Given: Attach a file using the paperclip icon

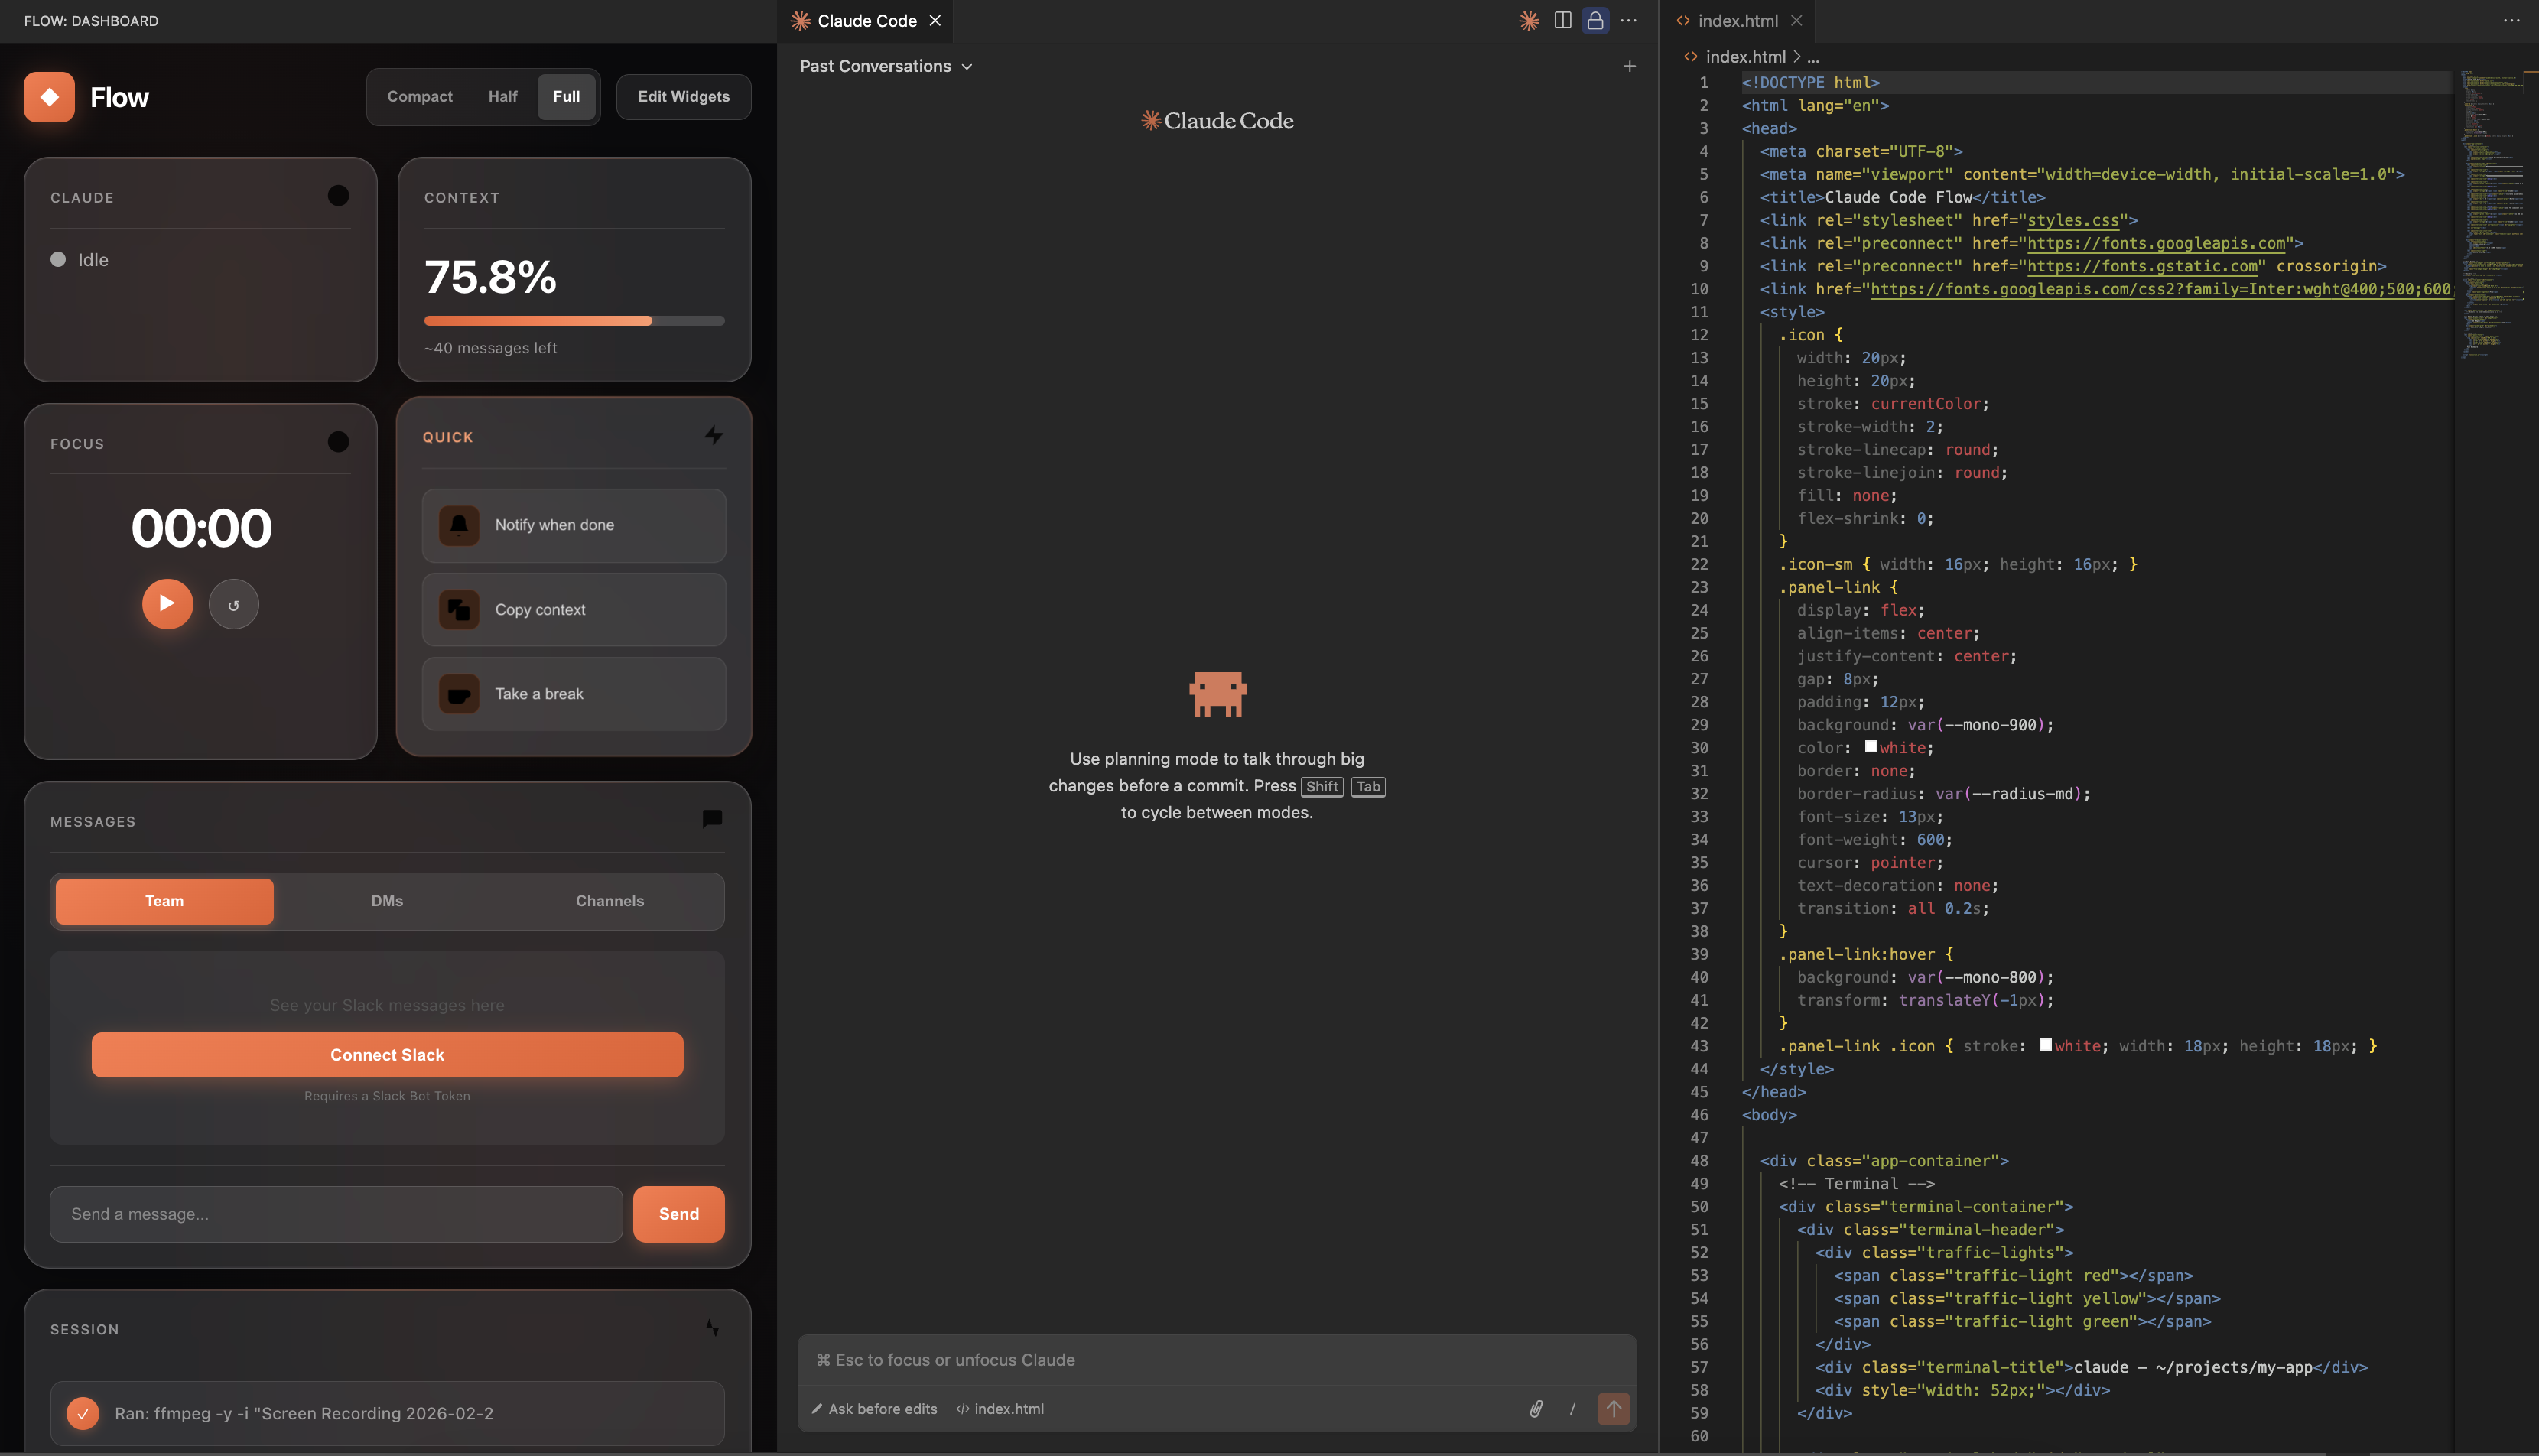Looking at the screenshot, I should (1537, 1408).
